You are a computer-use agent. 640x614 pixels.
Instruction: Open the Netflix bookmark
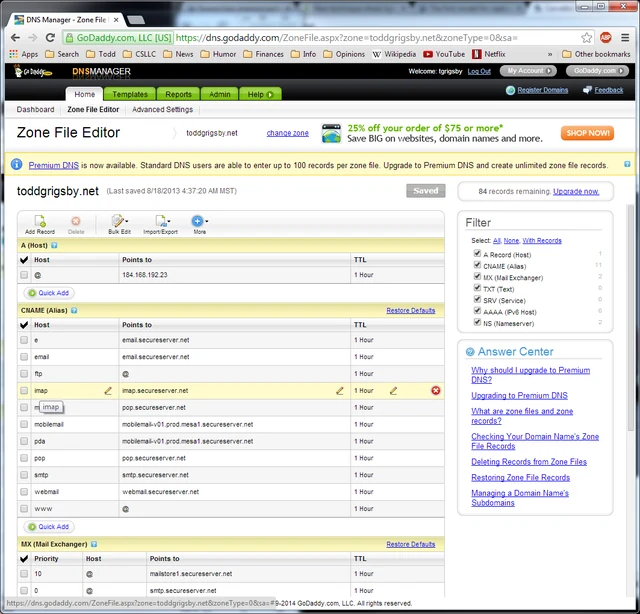(x=489, y=54)
